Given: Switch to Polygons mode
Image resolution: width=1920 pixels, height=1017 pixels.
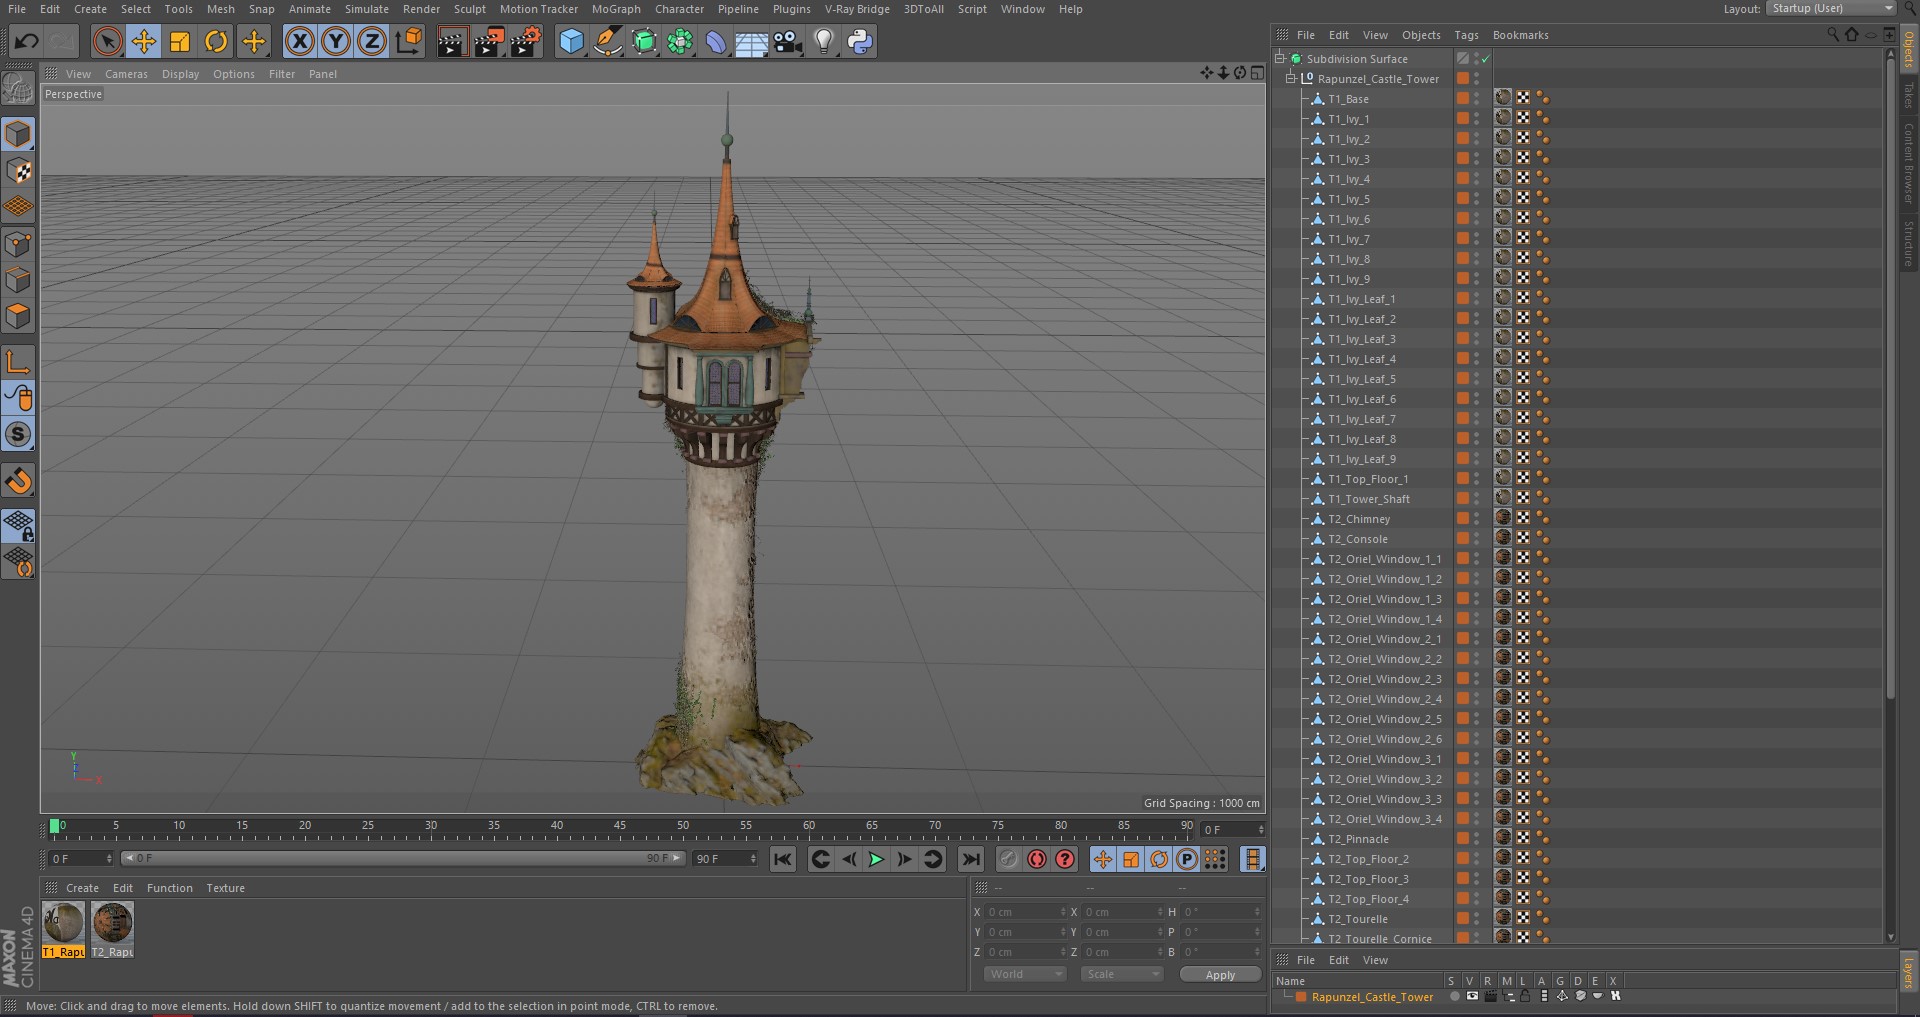Looking at the screenshot, I should 18,316.
